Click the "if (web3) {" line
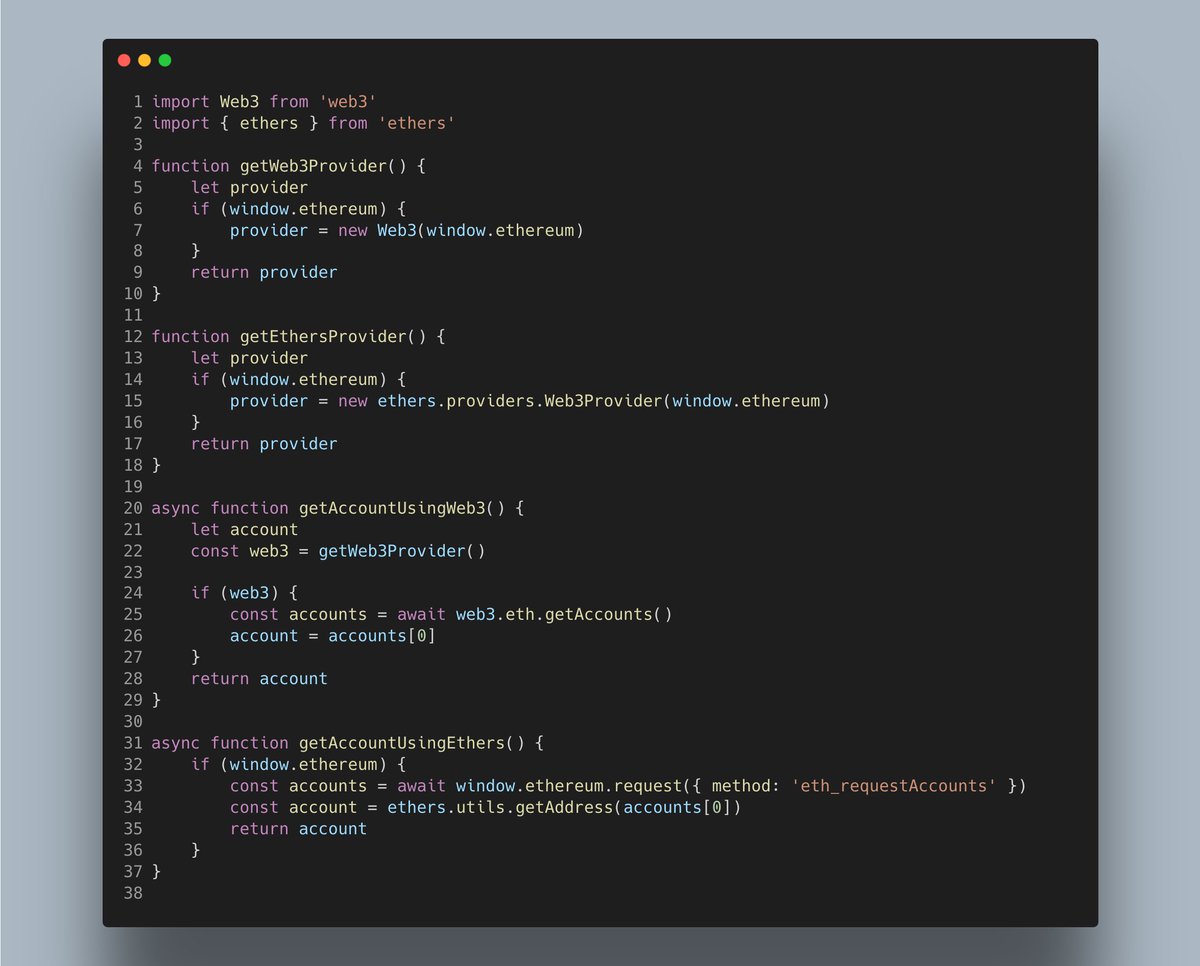This screenshot has width=1200, height=966. click(x=245, y=593)
